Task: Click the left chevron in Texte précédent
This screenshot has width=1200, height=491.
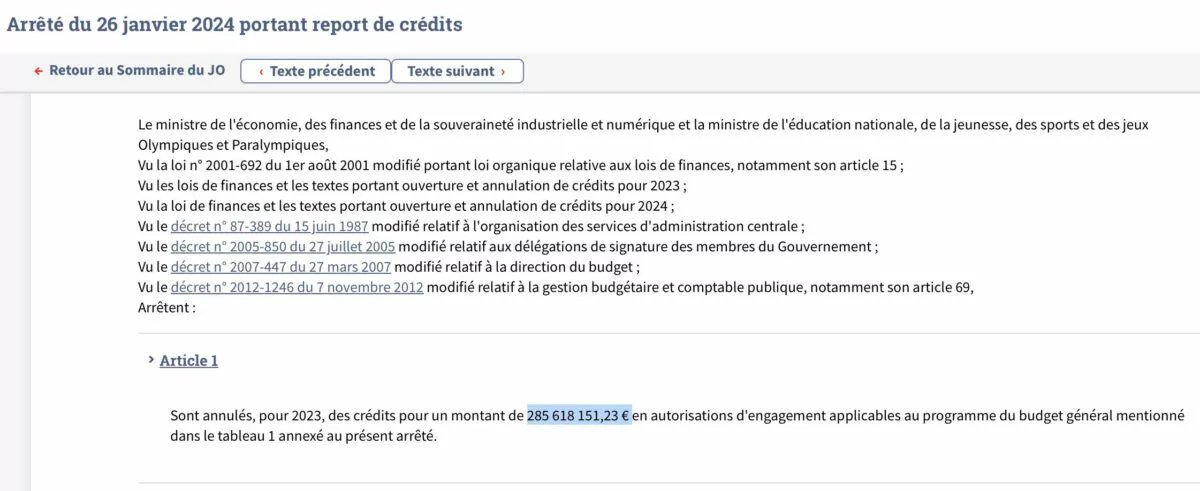Action: [x=261, y=71]
